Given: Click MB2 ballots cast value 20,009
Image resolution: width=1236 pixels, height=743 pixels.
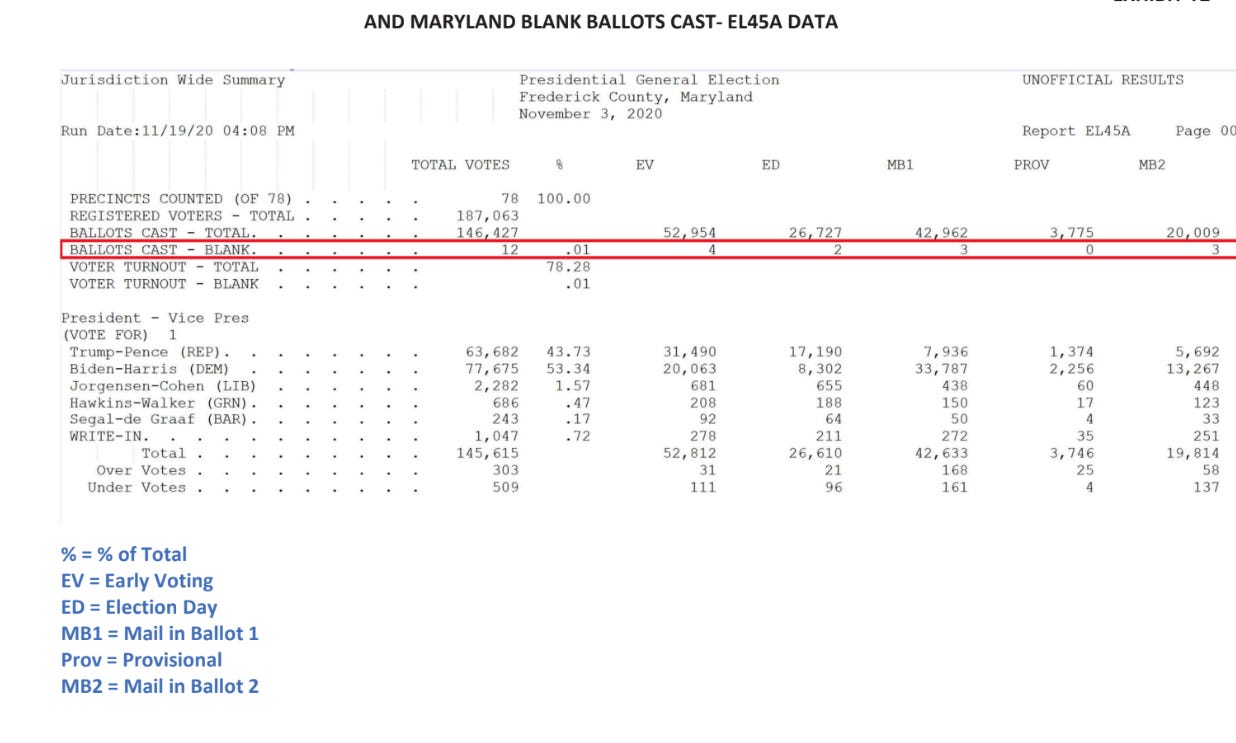Looking at the screenshot, I should coord(1193,233).
